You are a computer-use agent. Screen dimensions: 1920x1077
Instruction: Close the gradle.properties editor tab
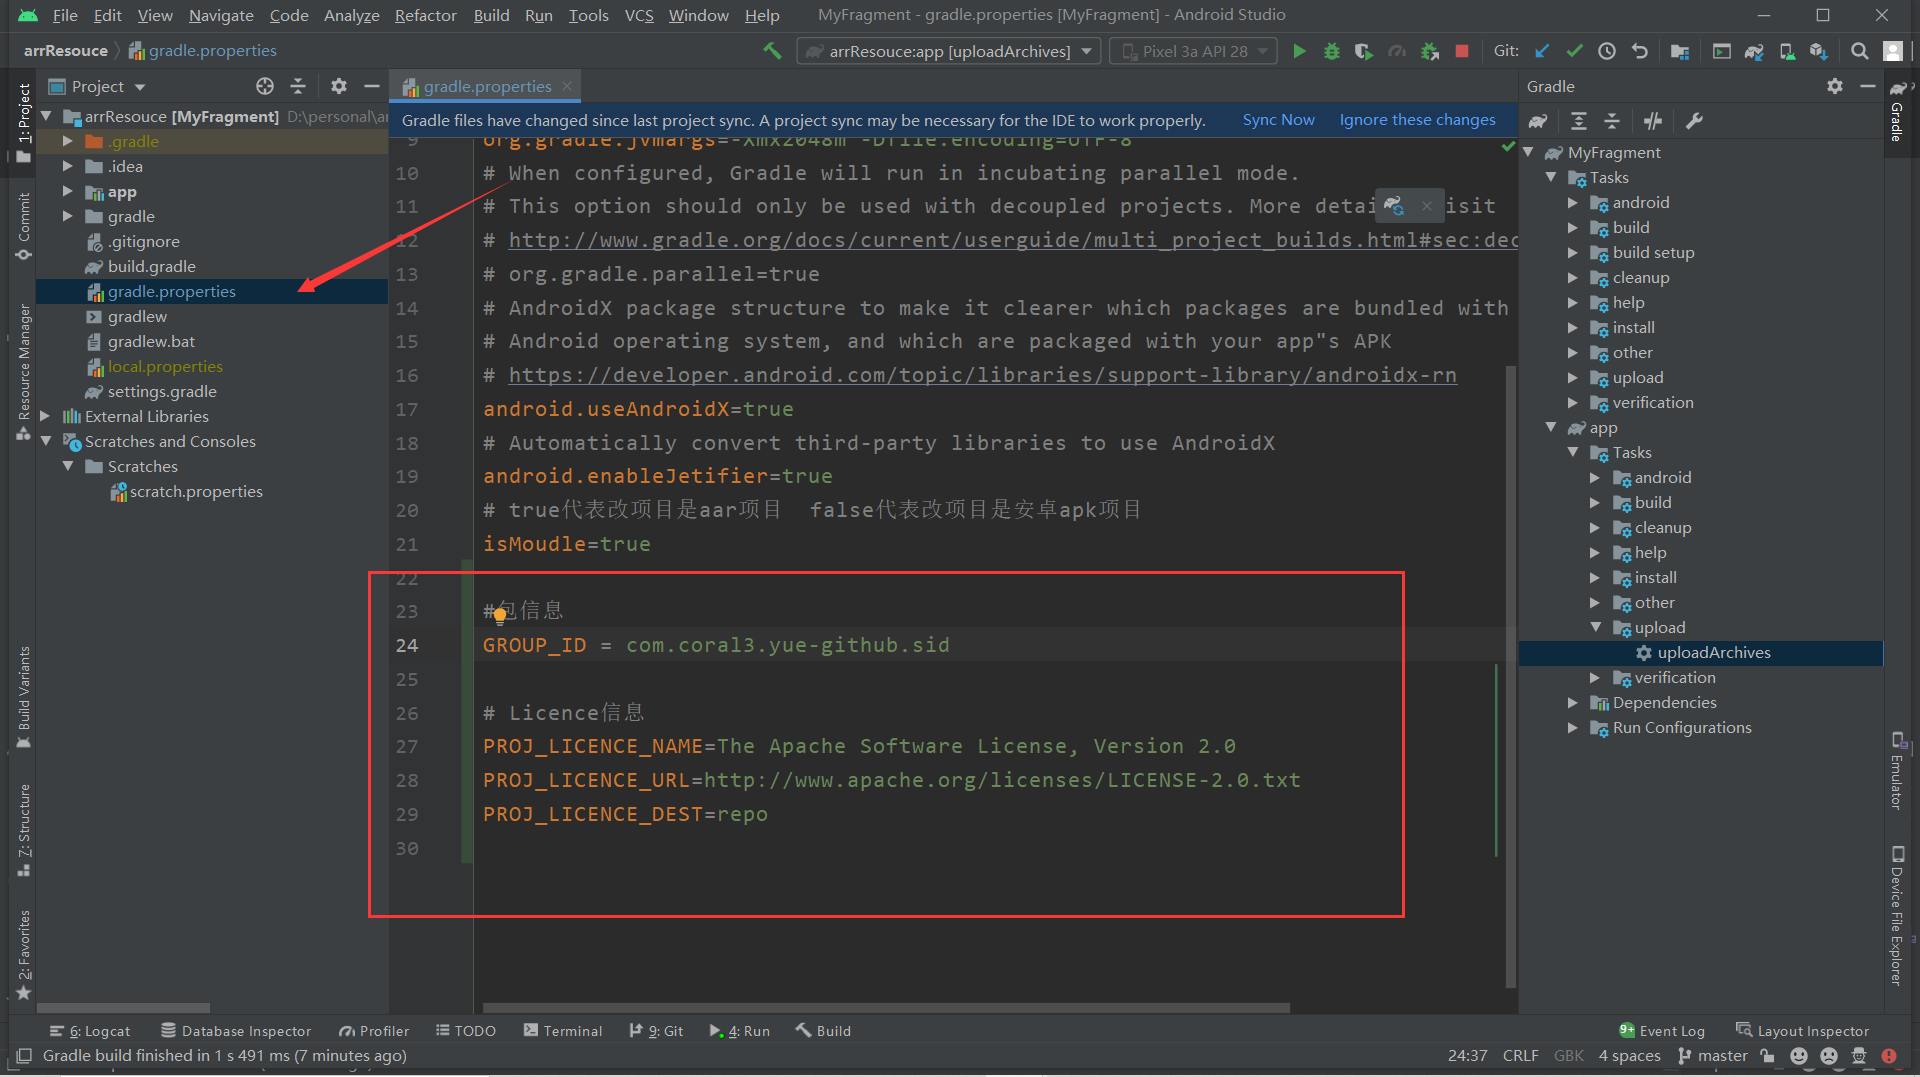click(567, 87)
